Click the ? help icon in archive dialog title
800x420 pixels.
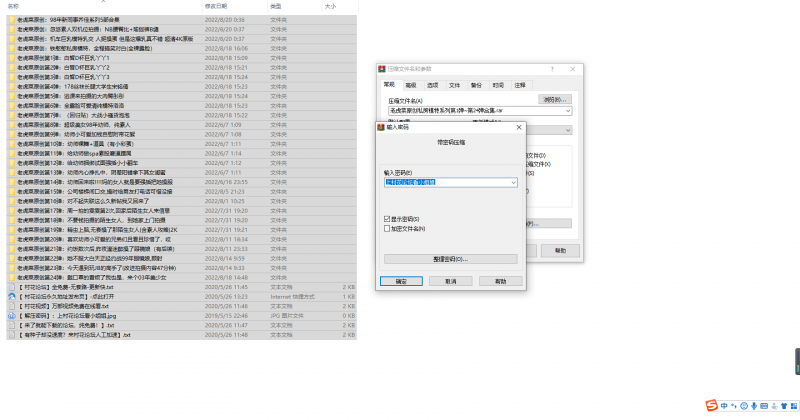pyautogui.click(x=554, y=68)
